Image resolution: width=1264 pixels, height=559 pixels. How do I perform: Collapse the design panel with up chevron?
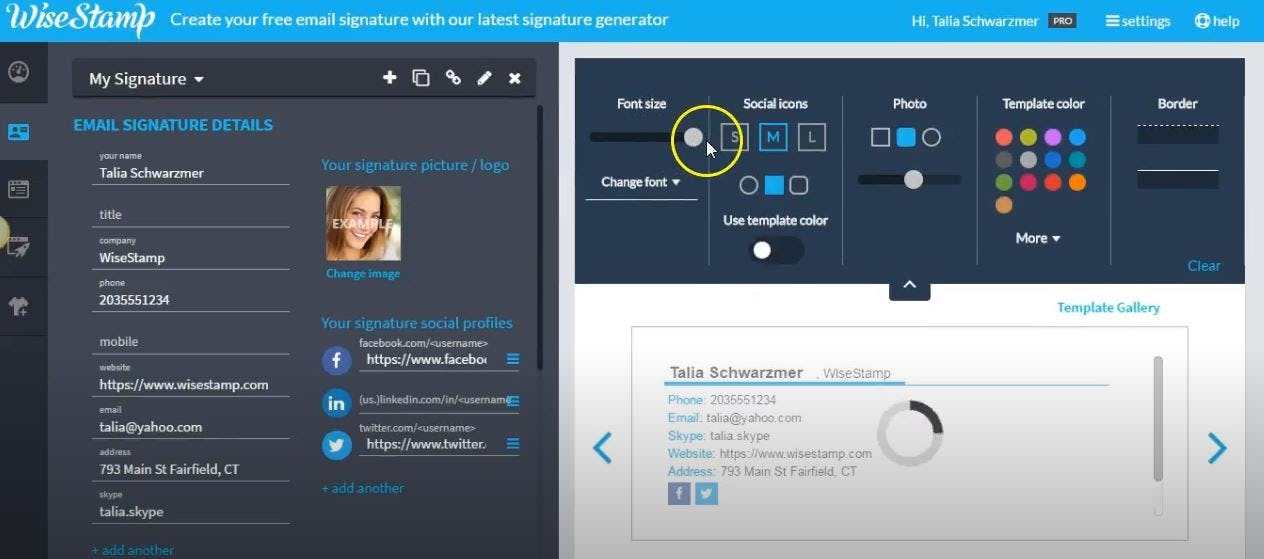tap(910, 286)
